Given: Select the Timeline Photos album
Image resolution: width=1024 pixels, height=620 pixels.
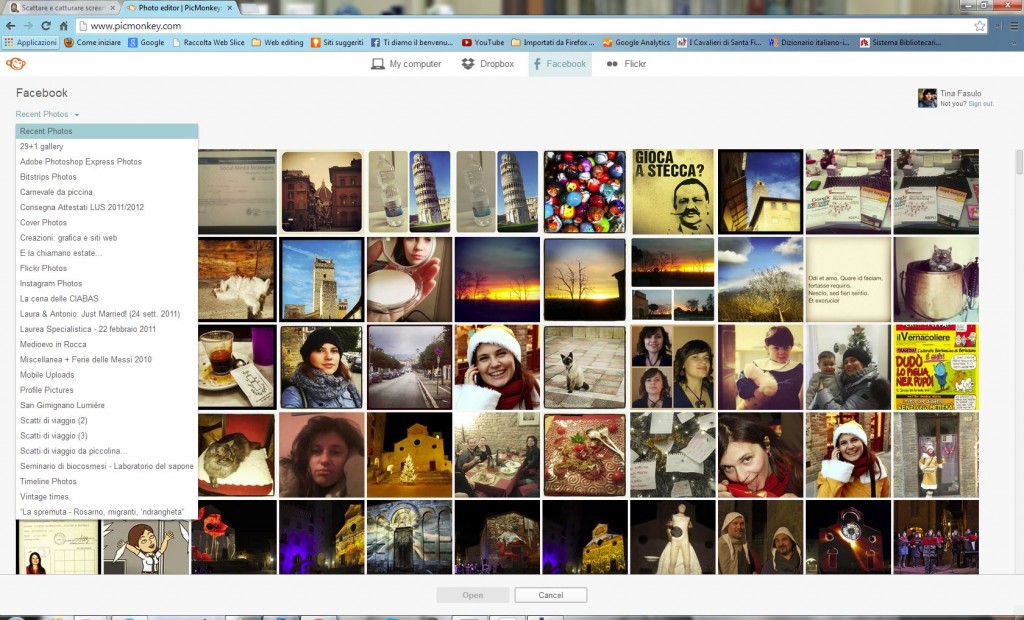Looking at the screenshot, I should pos(106,481).
